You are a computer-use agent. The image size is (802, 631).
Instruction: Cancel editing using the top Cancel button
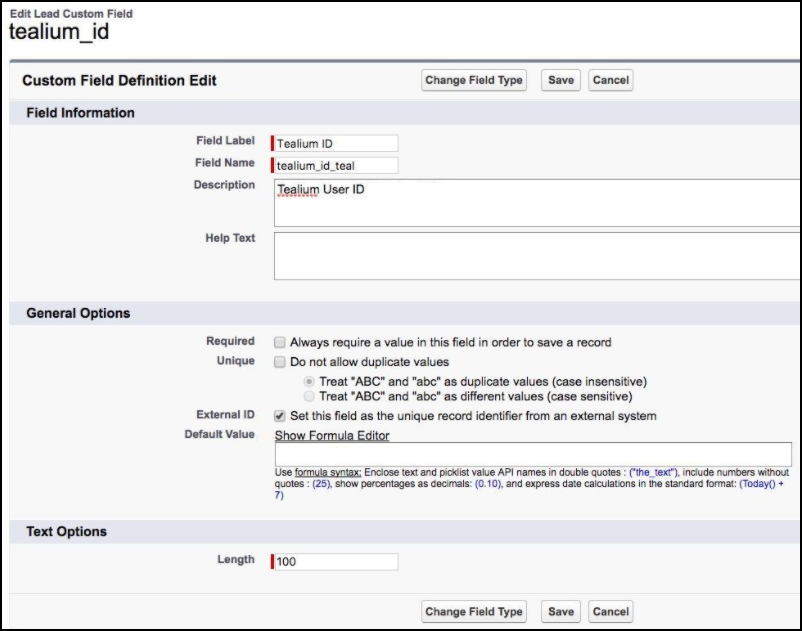[610, 80]
